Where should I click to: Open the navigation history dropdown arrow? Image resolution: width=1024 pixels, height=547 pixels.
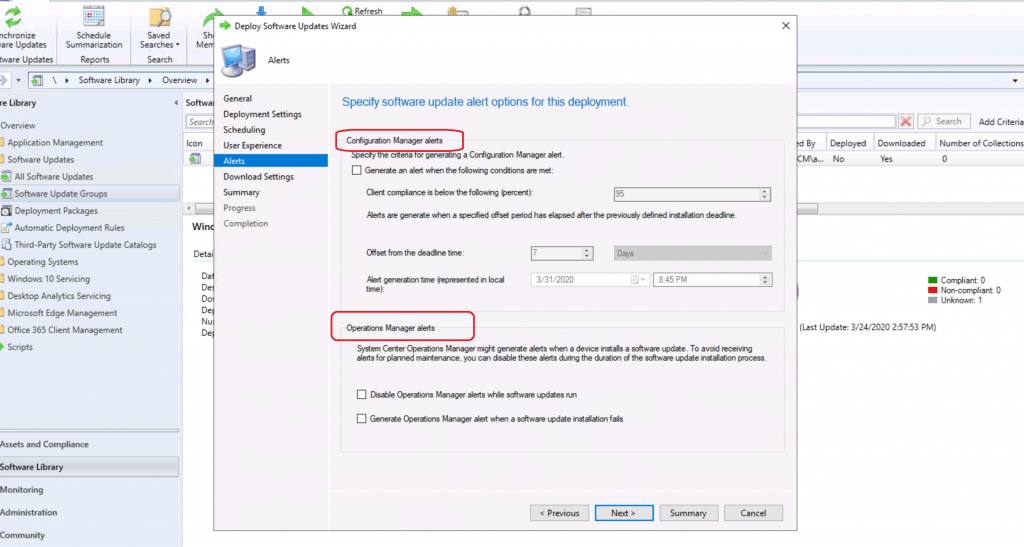[x=18, y=80]
